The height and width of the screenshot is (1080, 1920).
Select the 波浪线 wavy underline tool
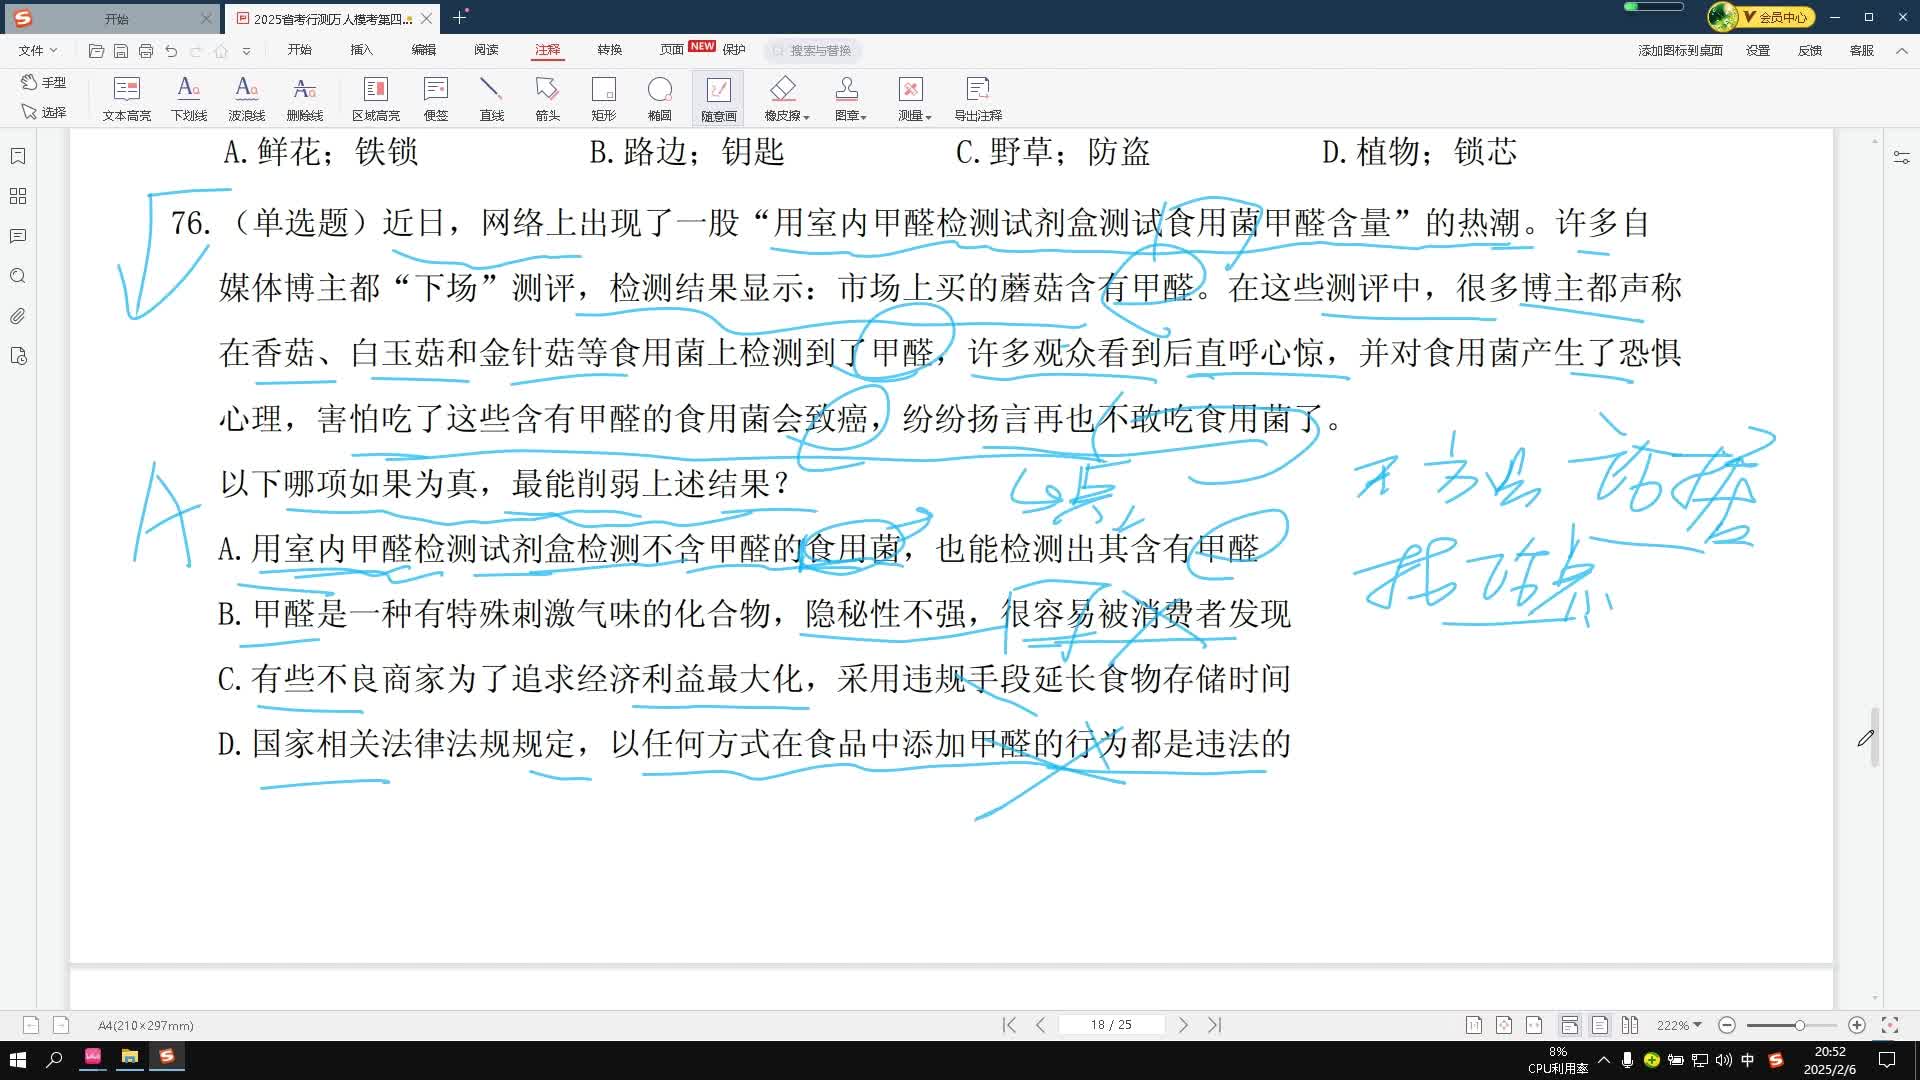(x=245, y=98)
